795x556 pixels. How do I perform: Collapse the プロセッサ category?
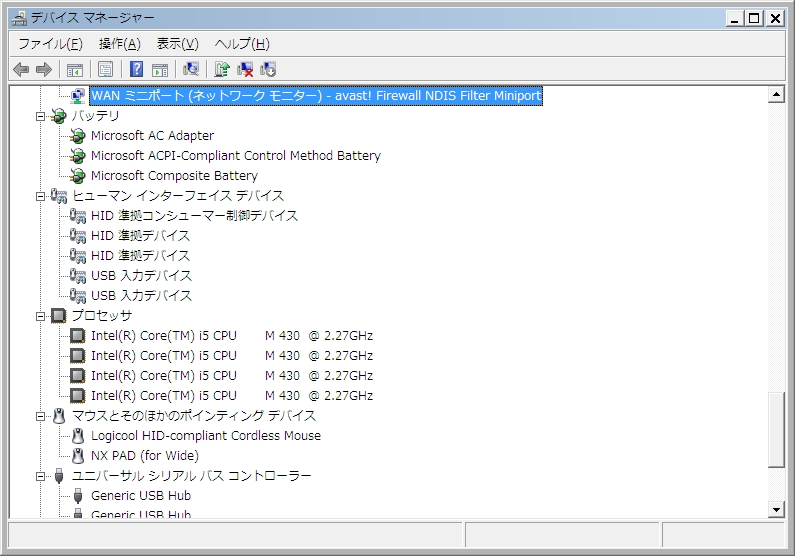[41, 316]
